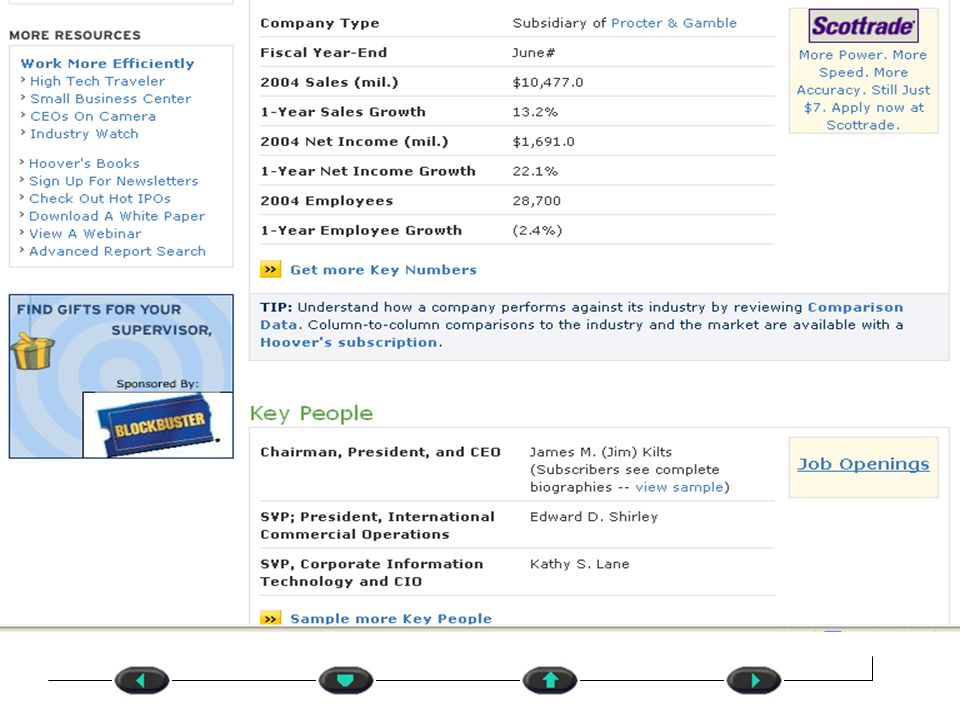Go to Small Business Center

click(x=111, y=99)
